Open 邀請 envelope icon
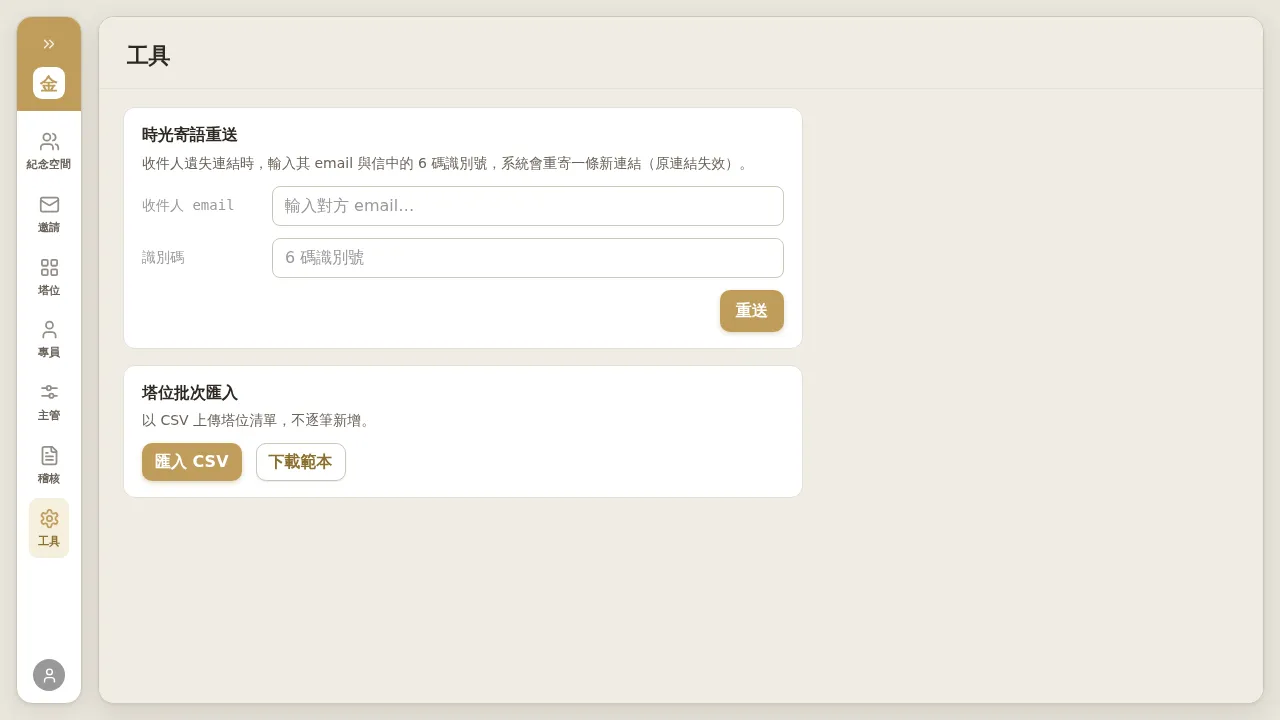Image resolution: width=1280 pixels, height=720 pixels. pyautogui.click(x=49, y=204)
